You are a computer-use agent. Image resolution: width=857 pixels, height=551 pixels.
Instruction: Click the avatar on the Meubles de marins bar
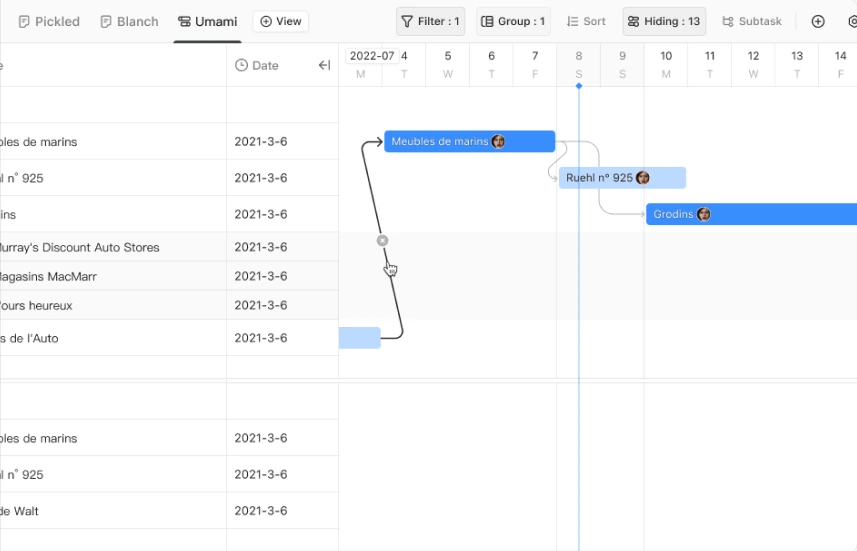(x=498, y=142)
